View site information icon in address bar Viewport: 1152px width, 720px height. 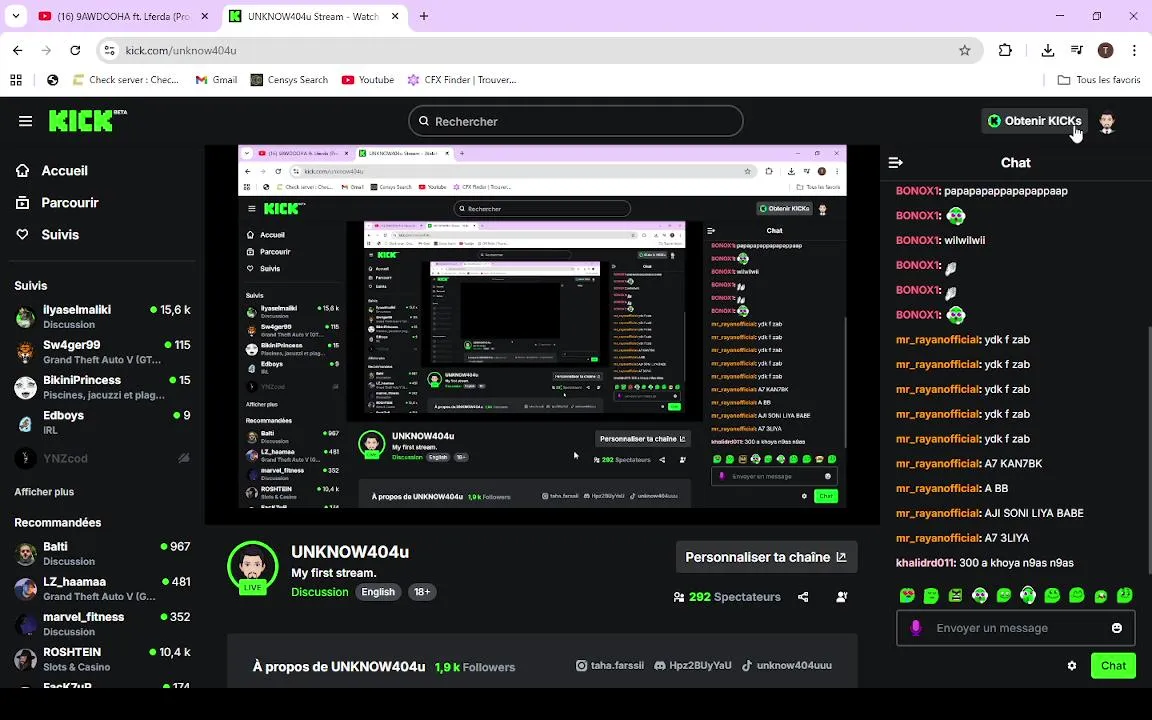pyautogui.click(x=109, y=50)
